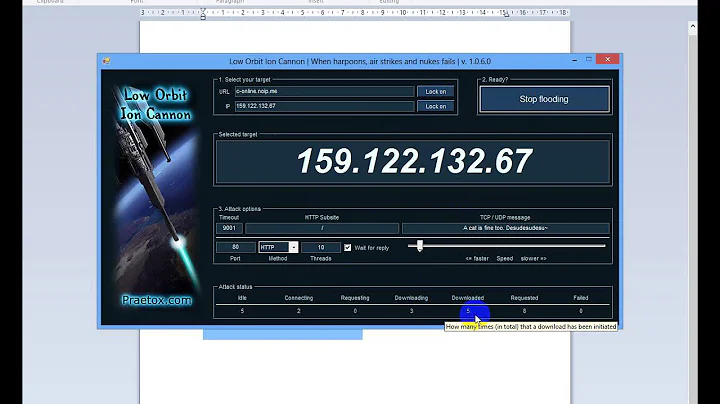Click the Stop flooding button
Viewport: 720px width, 404px height.
[x=544, y=99]
